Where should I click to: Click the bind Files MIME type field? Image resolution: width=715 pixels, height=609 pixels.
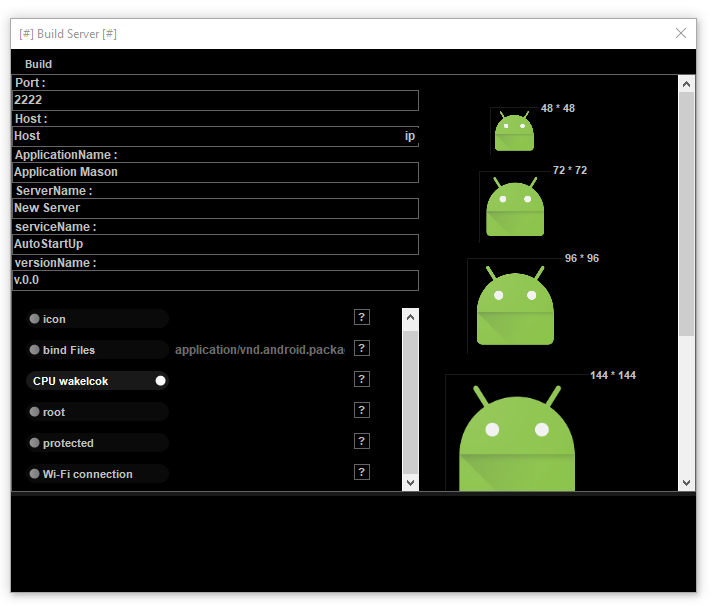pos(260,350)
